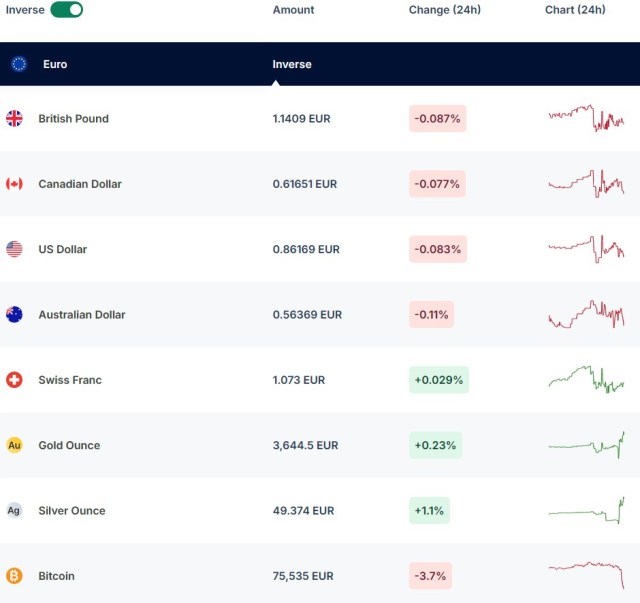Click the Bitcoin logo icon
Viewport: 640px width, 603px height.
click(14, 576)
